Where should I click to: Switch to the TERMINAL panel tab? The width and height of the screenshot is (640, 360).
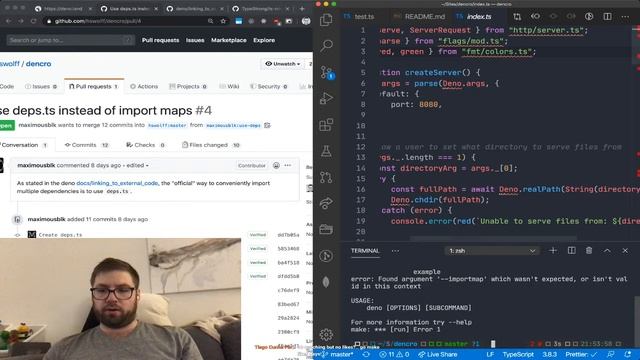pos(365,251)
